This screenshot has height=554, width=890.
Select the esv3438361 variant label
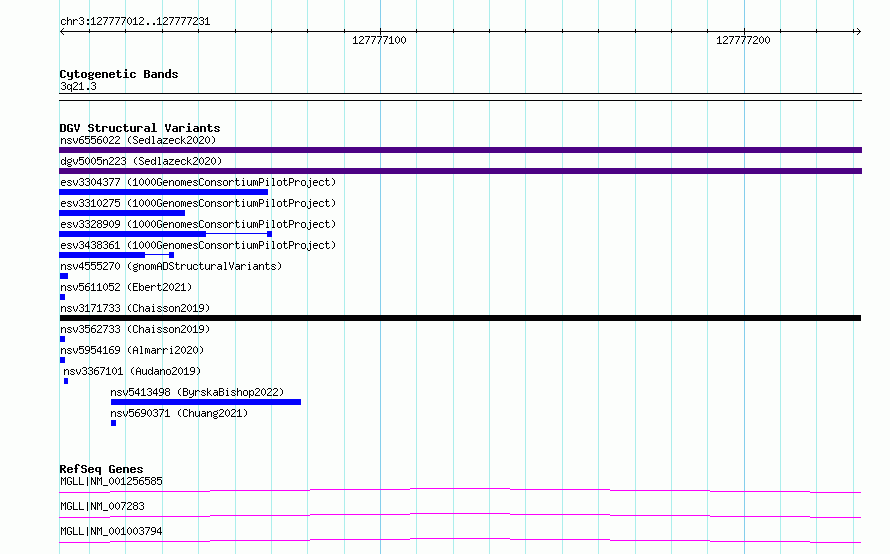tap(198, 245)
